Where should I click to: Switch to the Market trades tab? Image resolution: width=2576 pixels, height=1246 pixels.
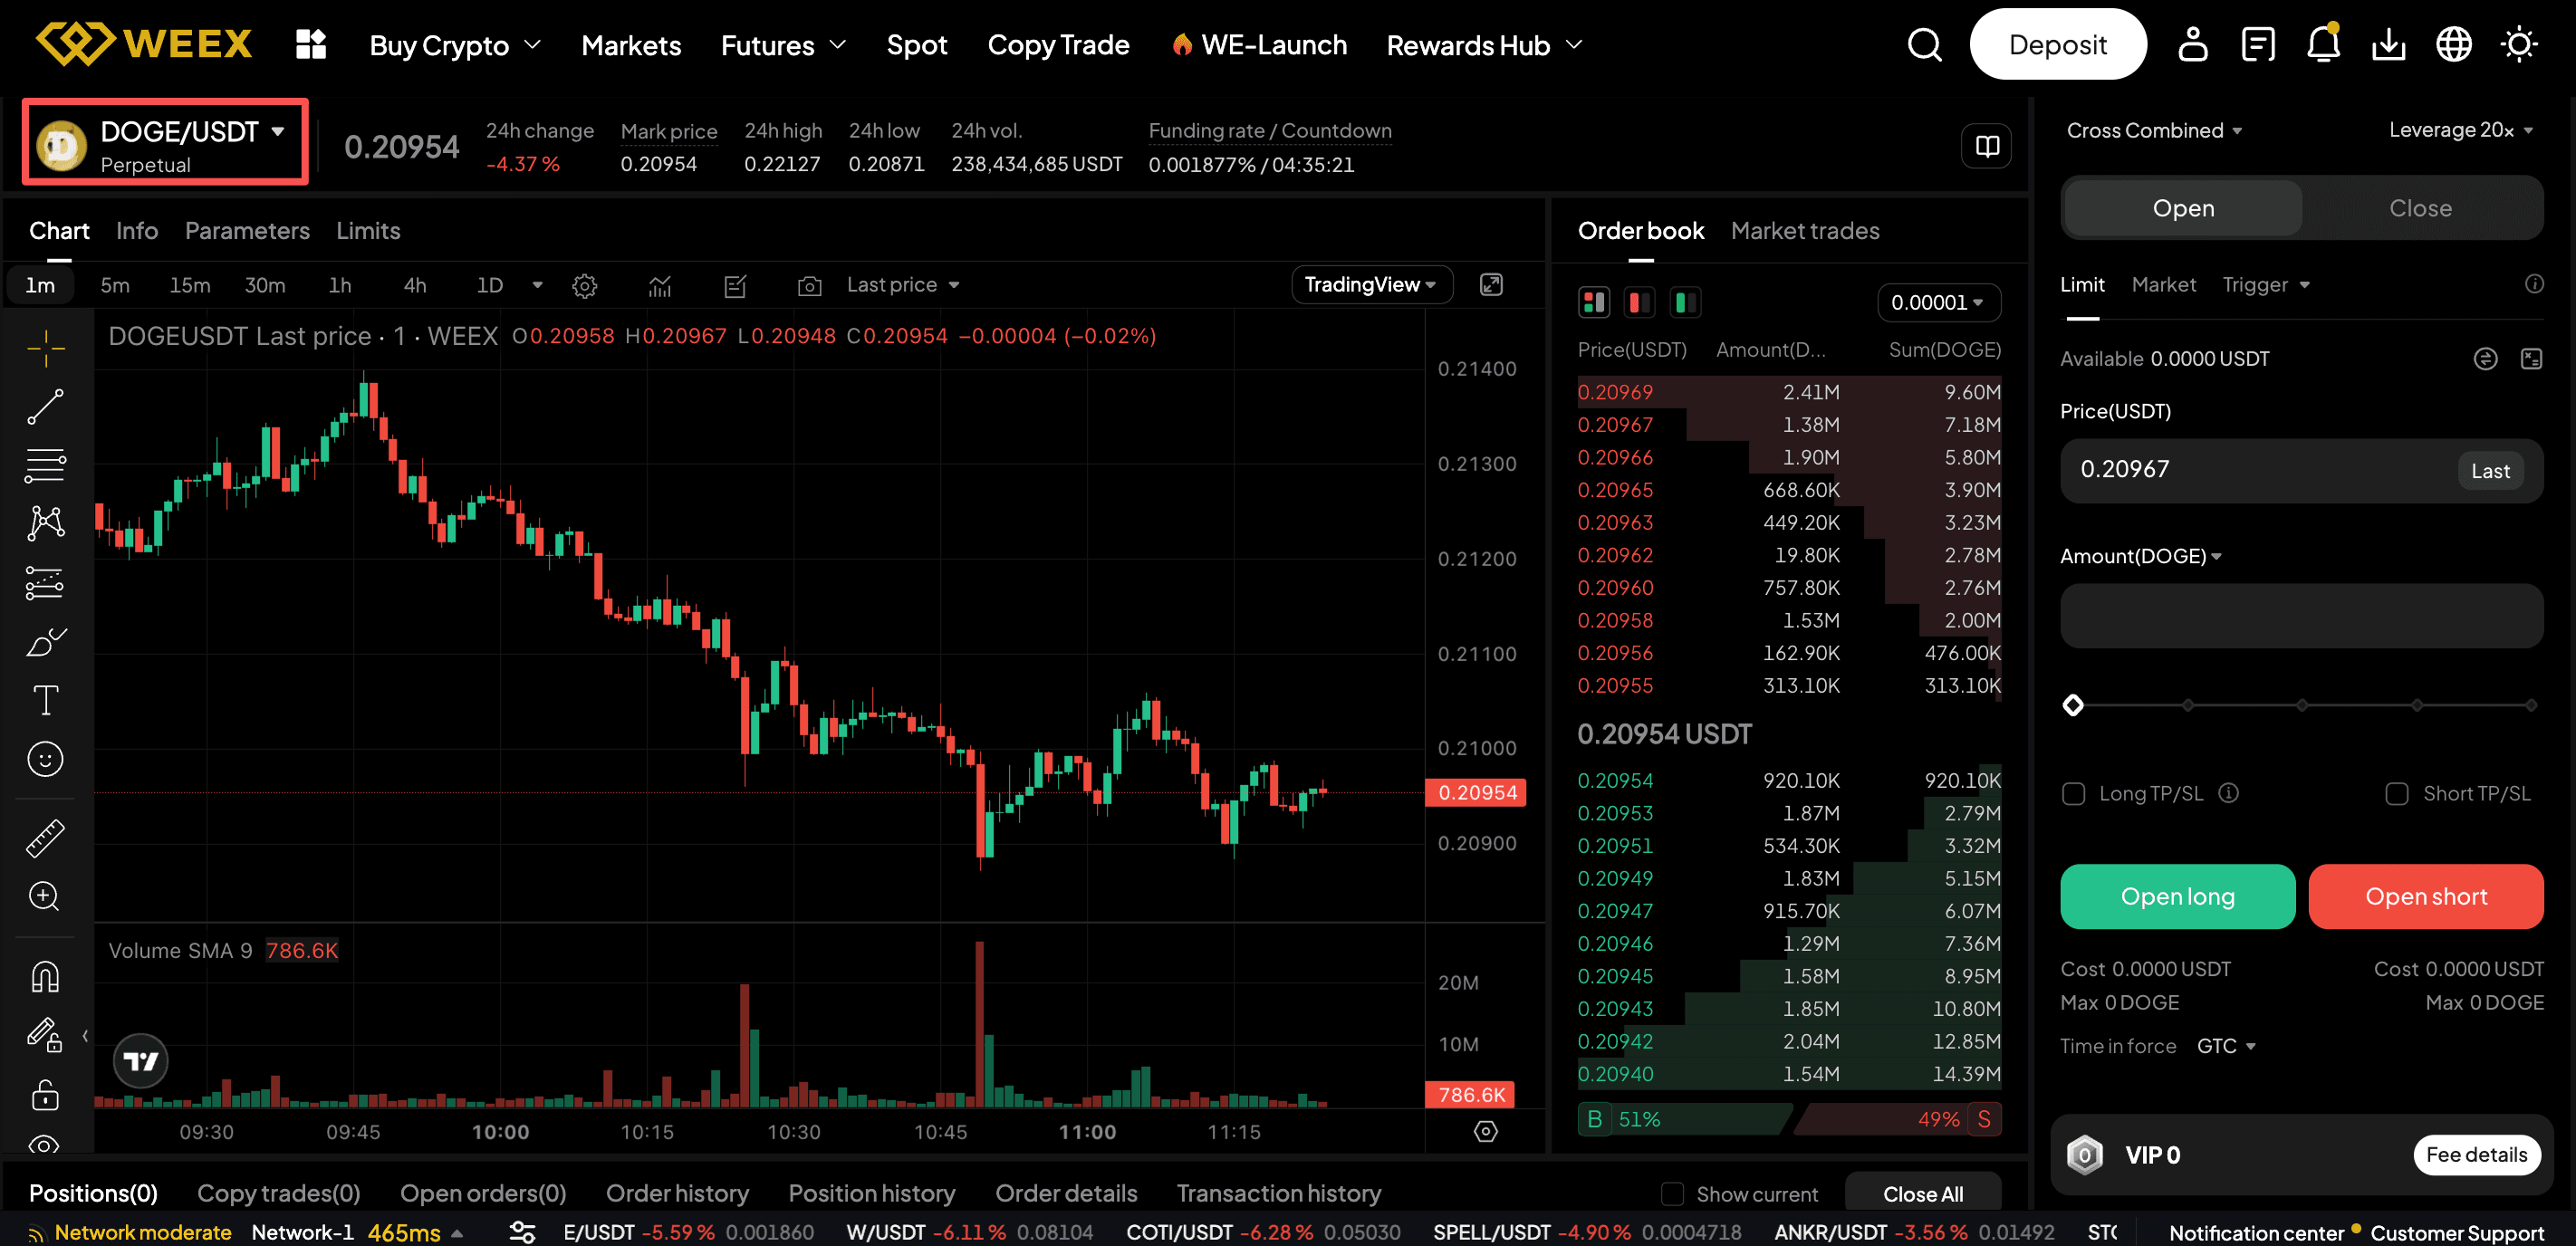[1805, 231]
